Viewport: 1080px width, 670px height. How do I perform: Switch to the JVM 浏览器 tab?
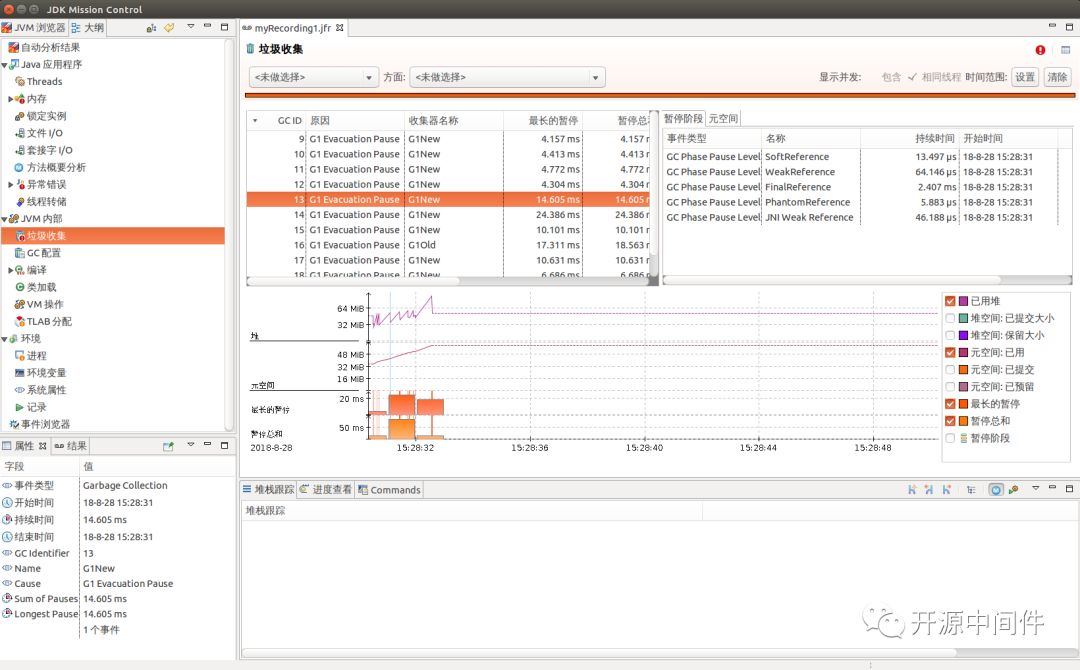point(34,28)
